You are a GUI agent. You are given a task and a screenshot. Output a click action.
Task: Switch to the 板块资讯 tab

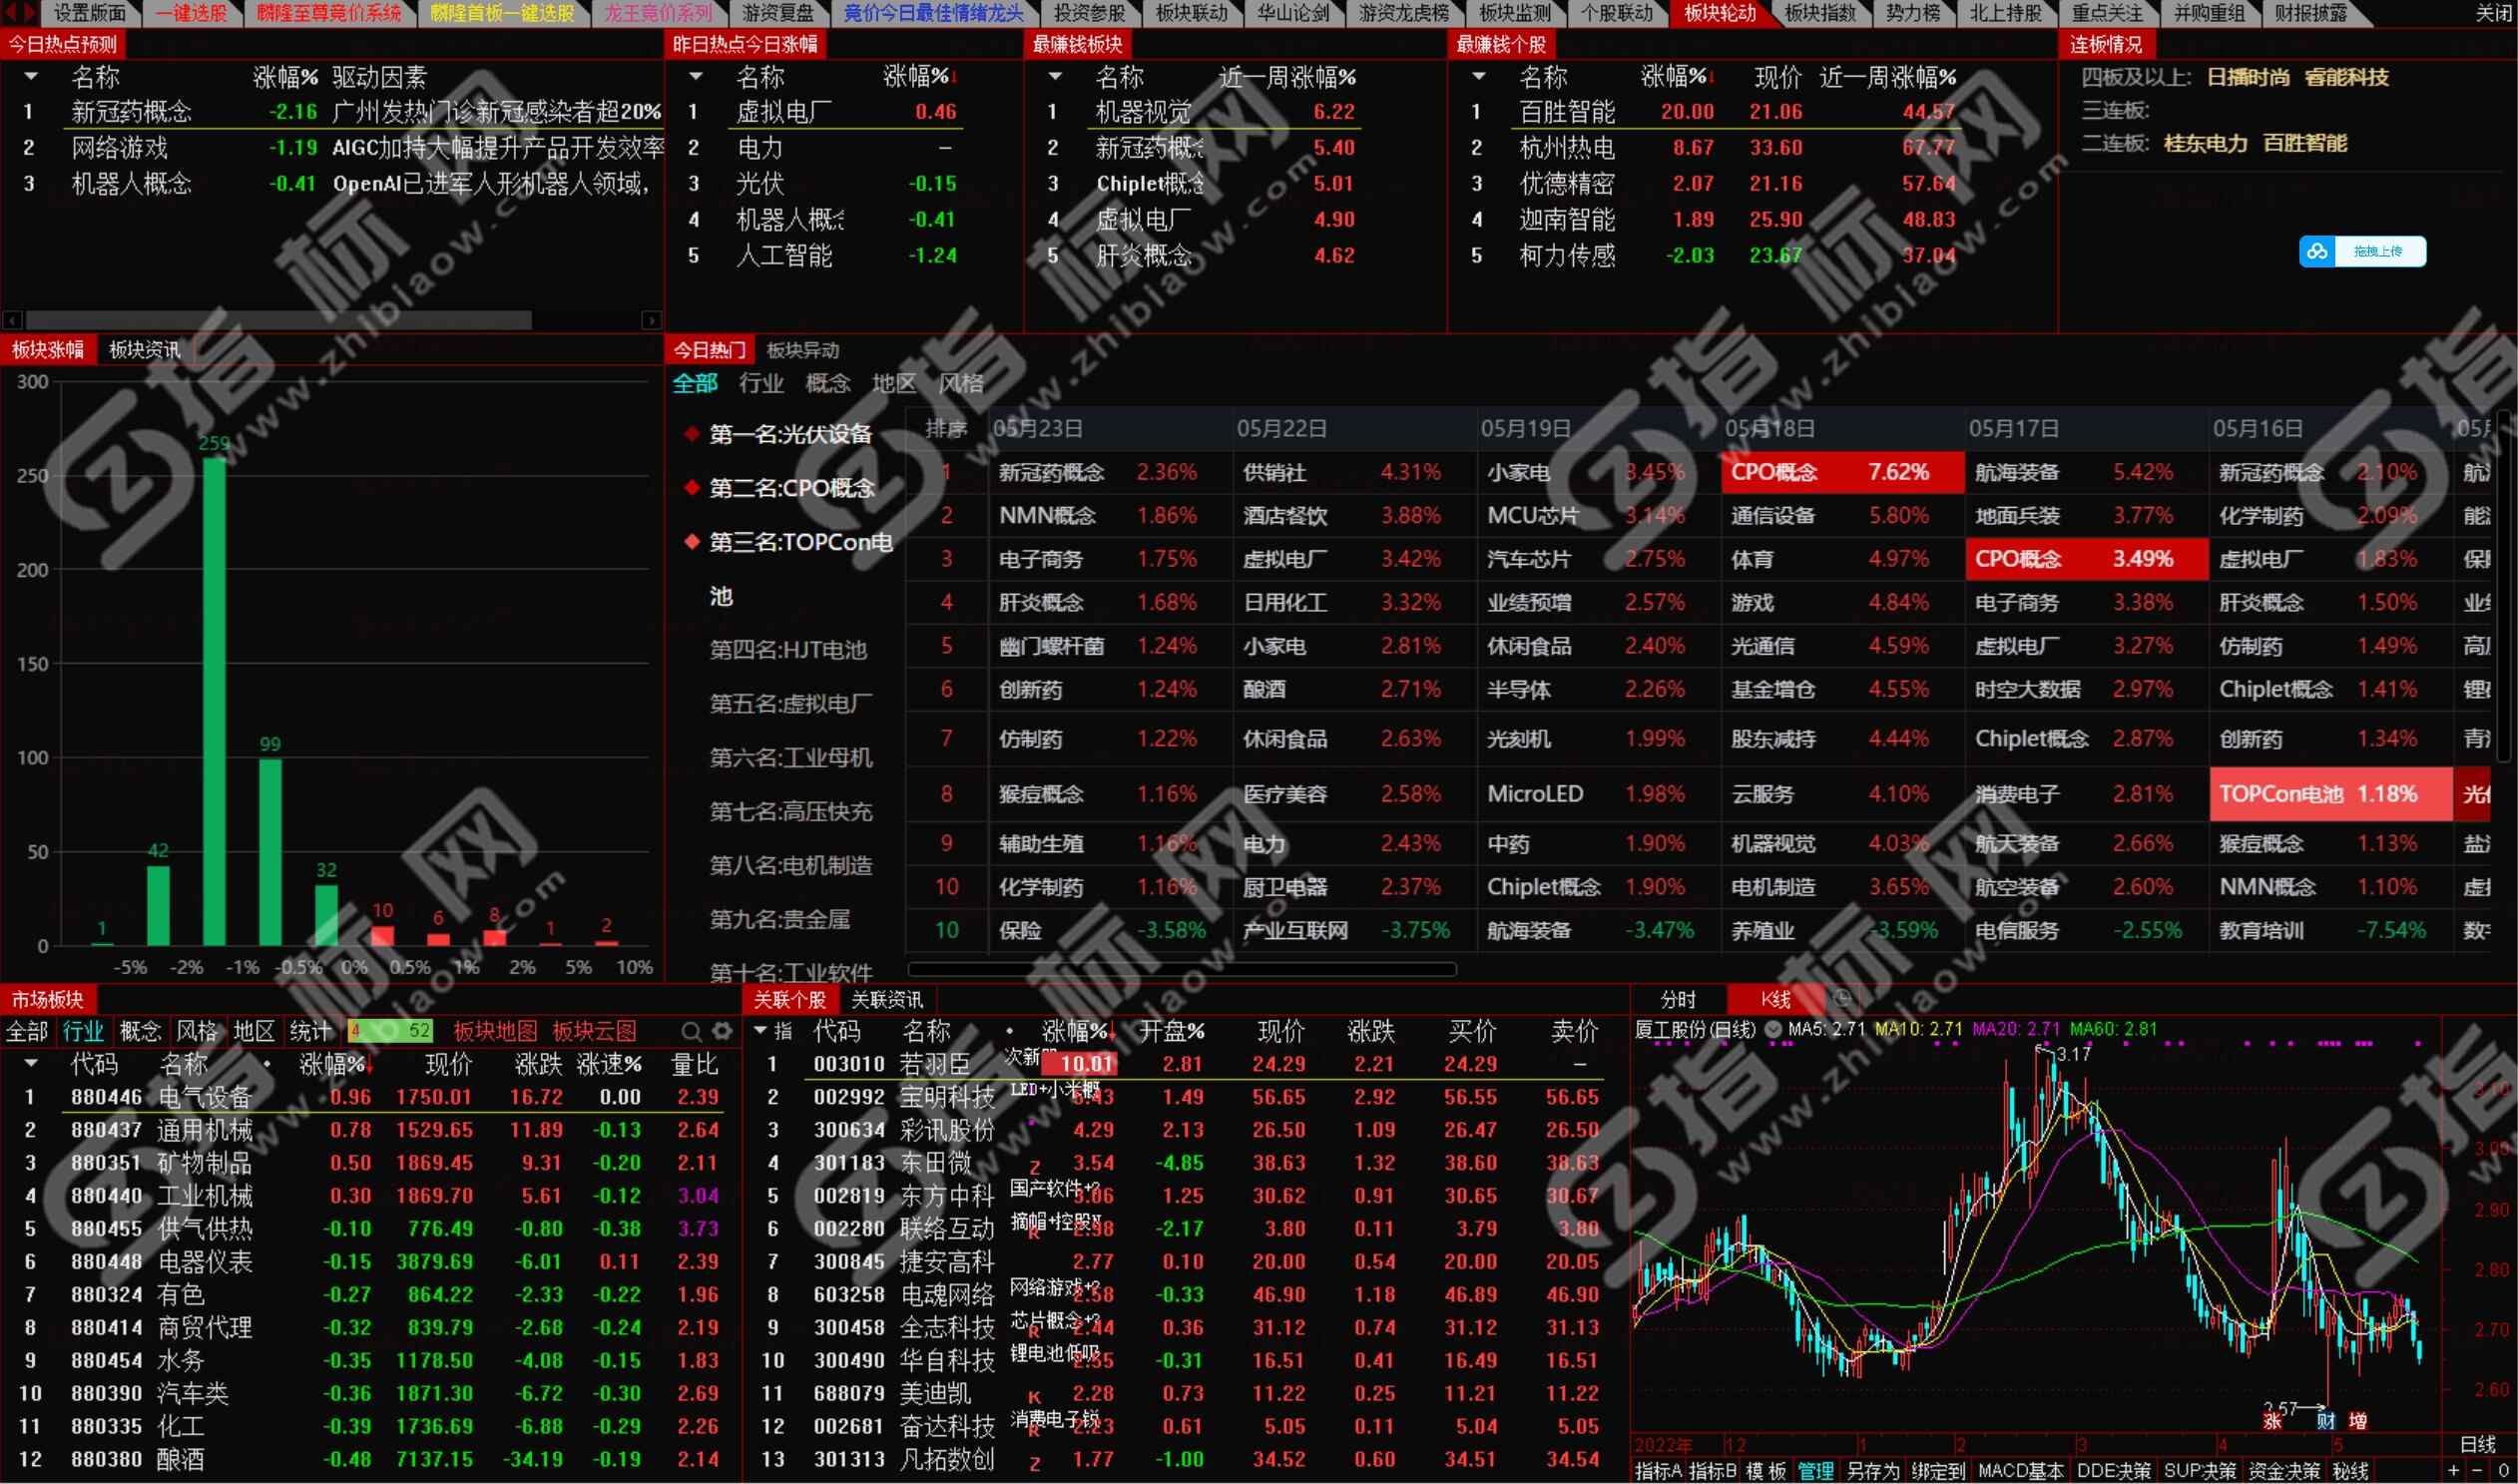tap(145, 350)
